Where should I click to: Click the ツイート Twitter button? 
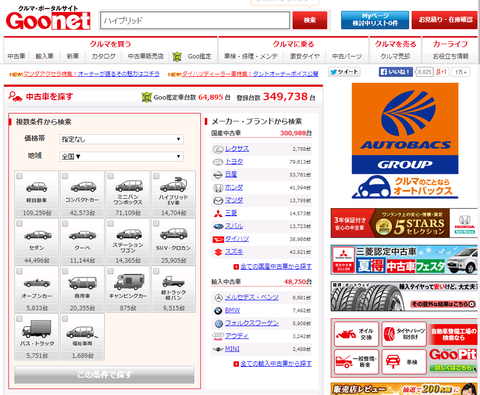(x=344, y=72)
